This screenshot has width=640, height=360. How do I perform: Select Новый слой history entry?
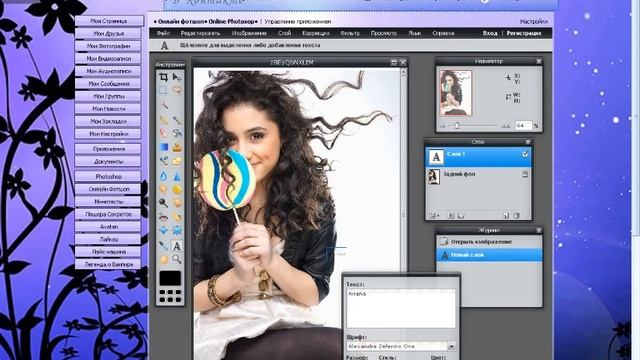tap(489, 255)
